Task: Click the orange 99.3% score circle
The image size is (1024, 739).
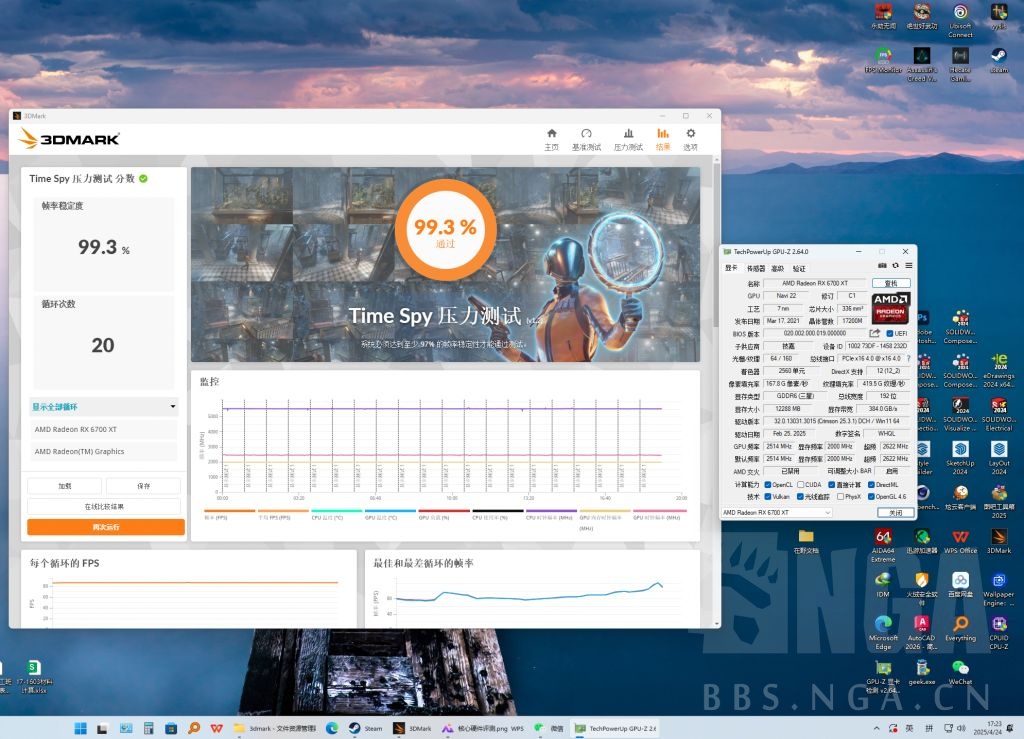Action: point(445,230)
